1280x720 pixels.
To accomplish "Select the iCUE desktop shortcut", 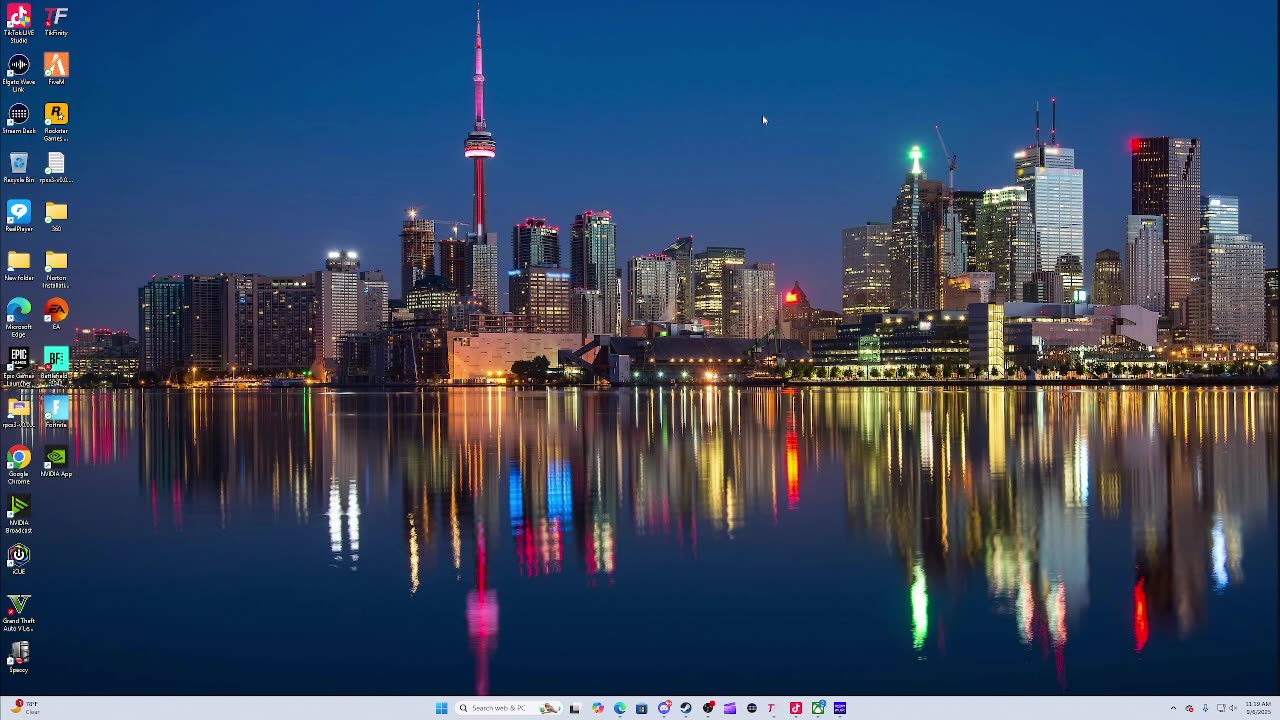I will pos(19,559).
